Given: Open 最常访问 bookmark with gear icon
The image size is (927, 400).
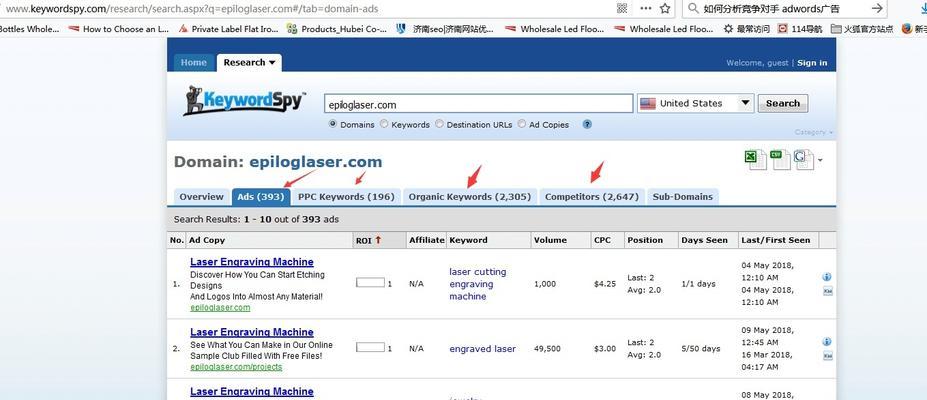Looking at the screenshot, I should coord(747,28).
